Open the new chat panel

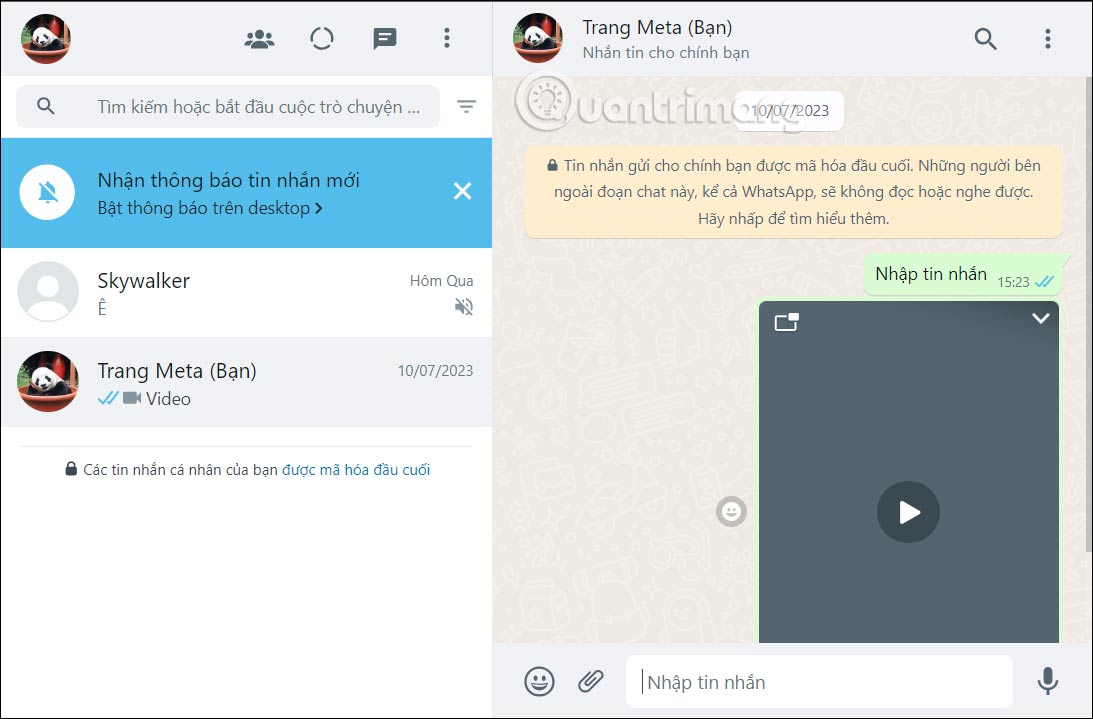click(x=383, y=38)
